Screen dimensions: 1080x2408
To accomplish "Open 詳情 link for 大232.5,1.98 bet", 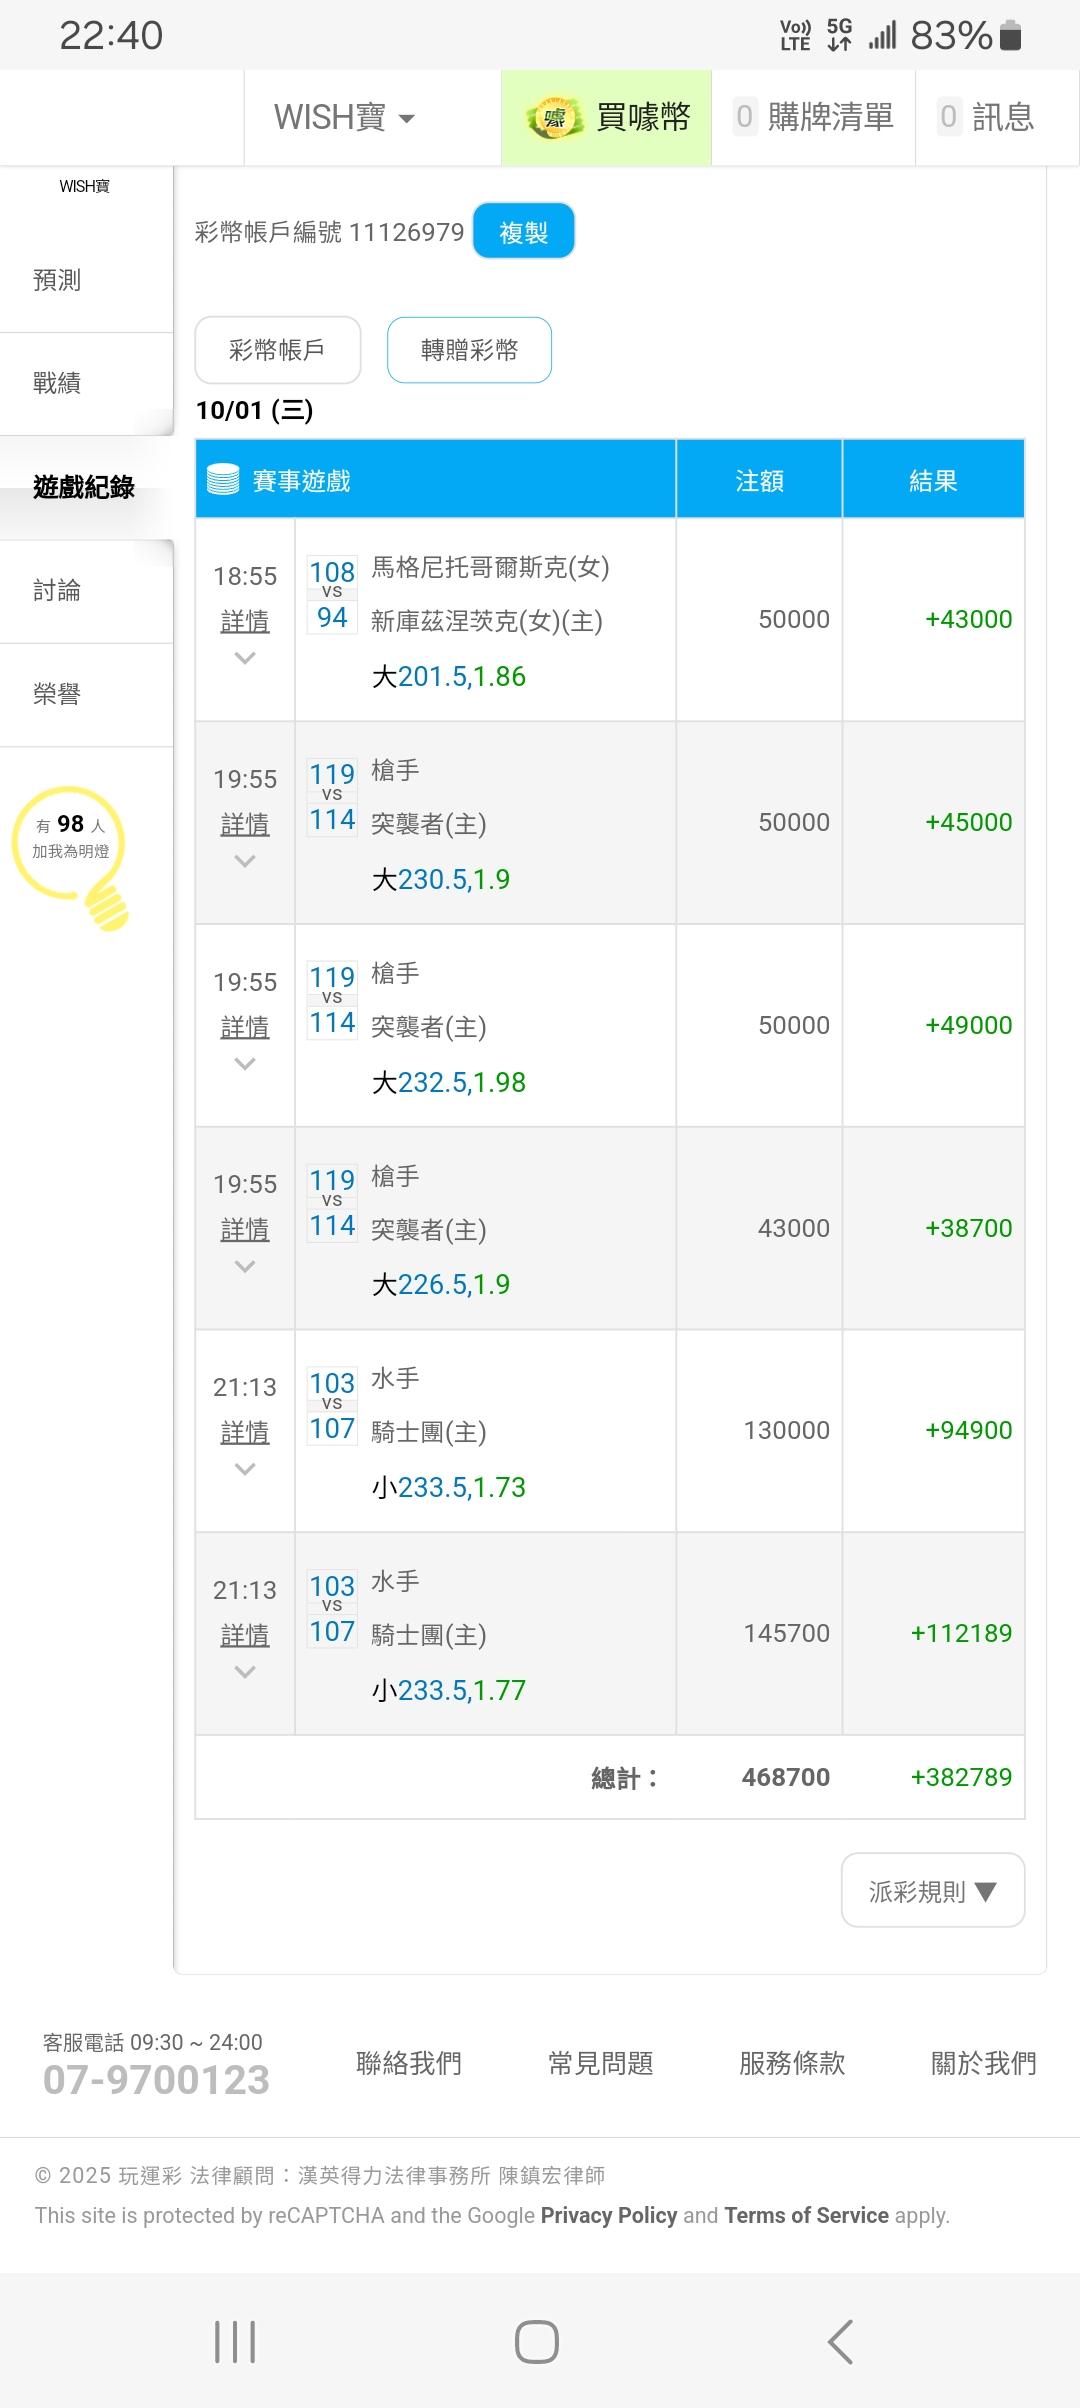I will pos(245,1027).
